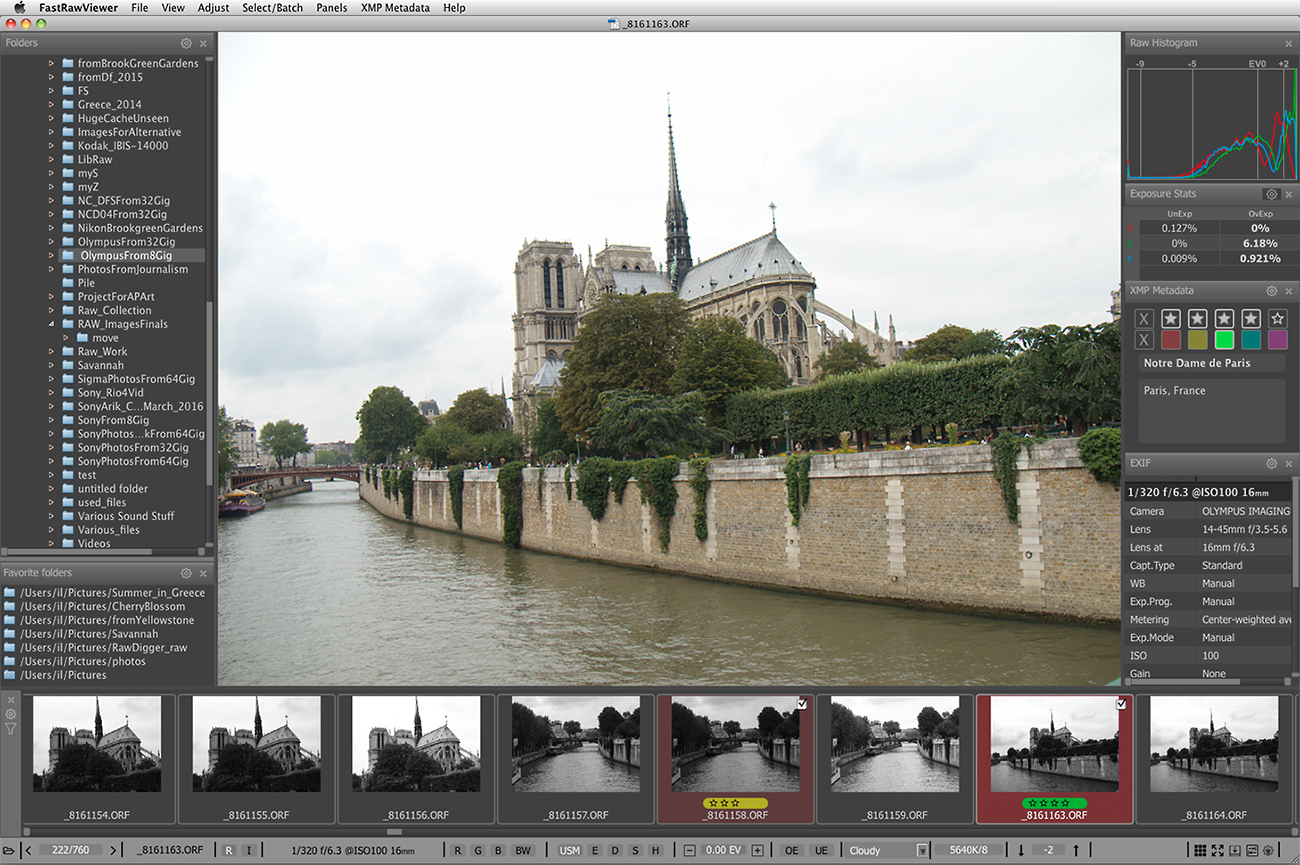Click the up arrow beside the -2 value
This screenshot has width=1300, height=865.
coord(1076,850)
